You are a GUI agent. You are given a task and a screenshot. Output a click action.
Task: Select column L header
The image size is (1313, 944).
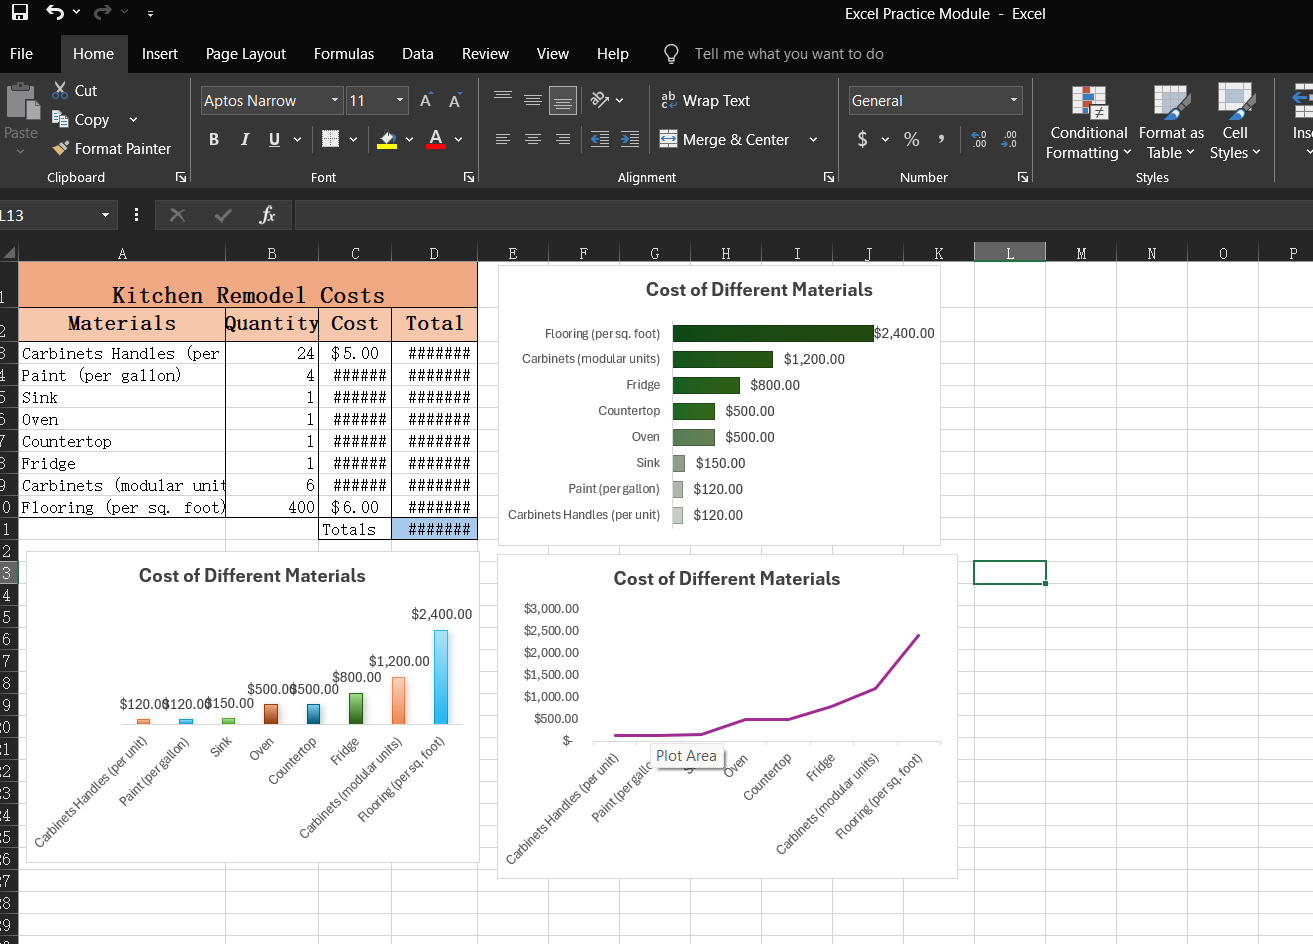click(1010, 253)
